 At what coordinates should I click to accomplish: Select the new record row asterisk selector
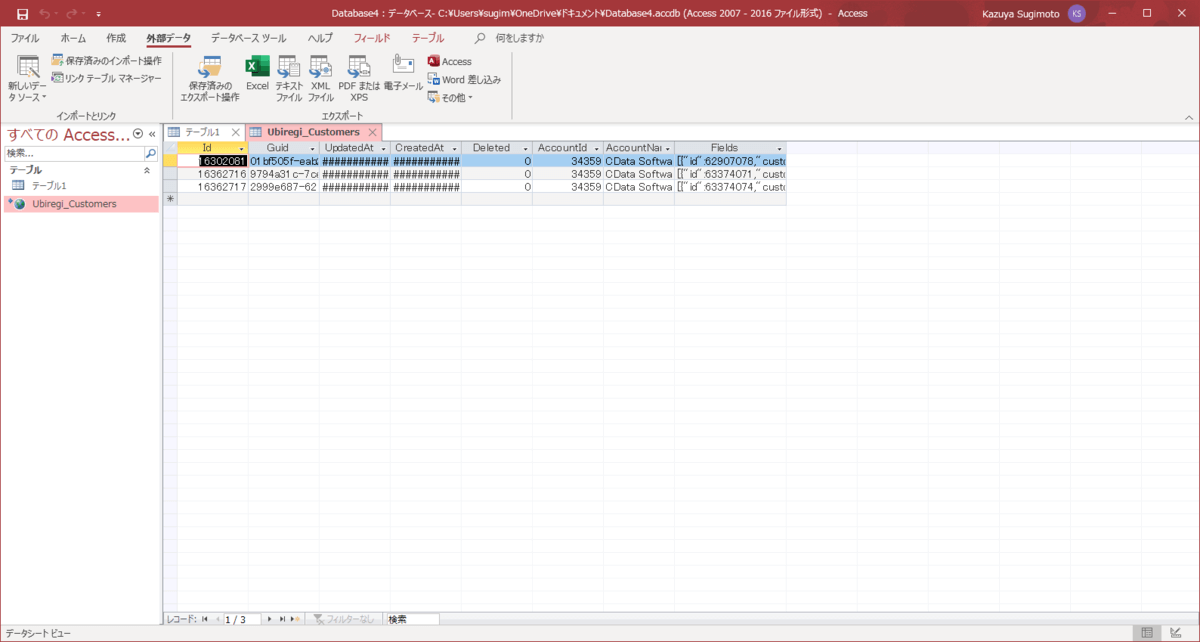170,199
